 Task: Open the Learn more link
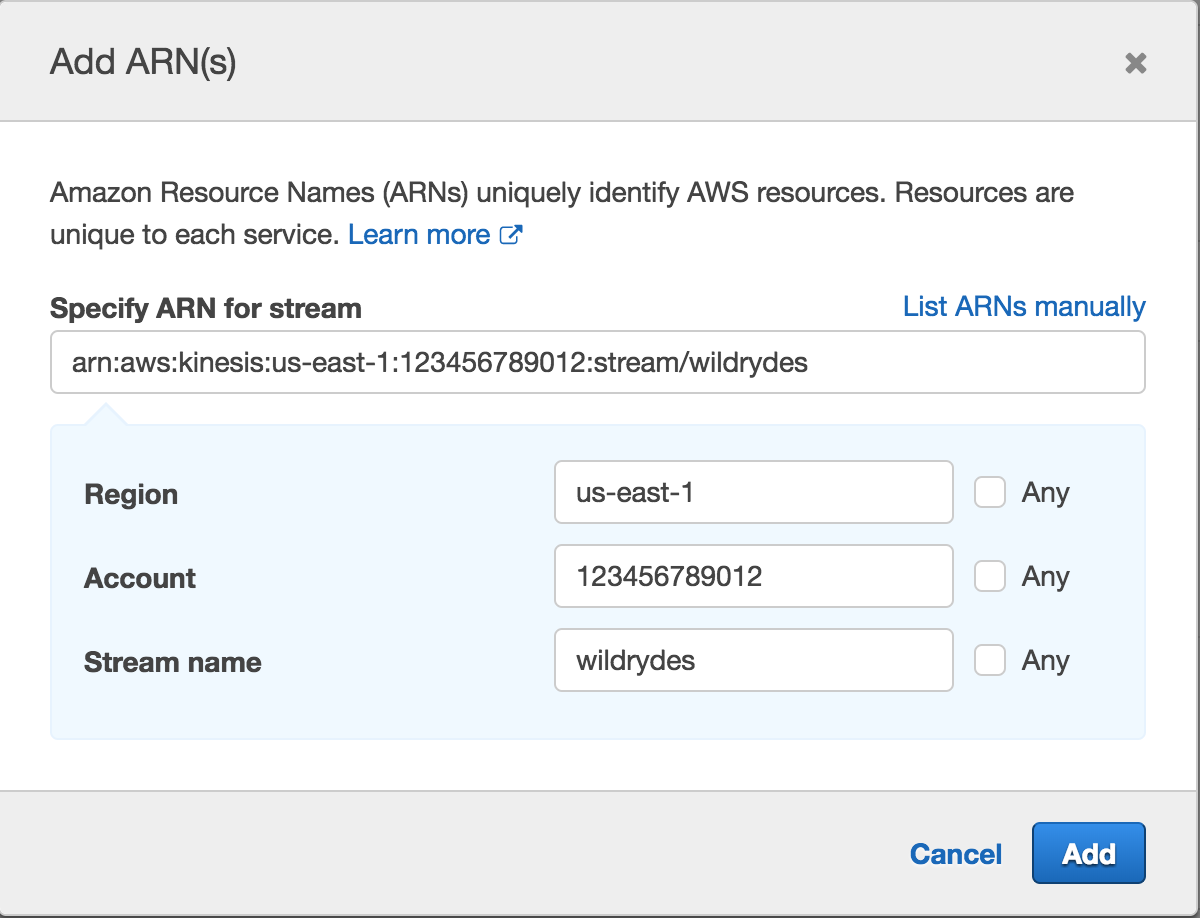(x=419, y=234)
